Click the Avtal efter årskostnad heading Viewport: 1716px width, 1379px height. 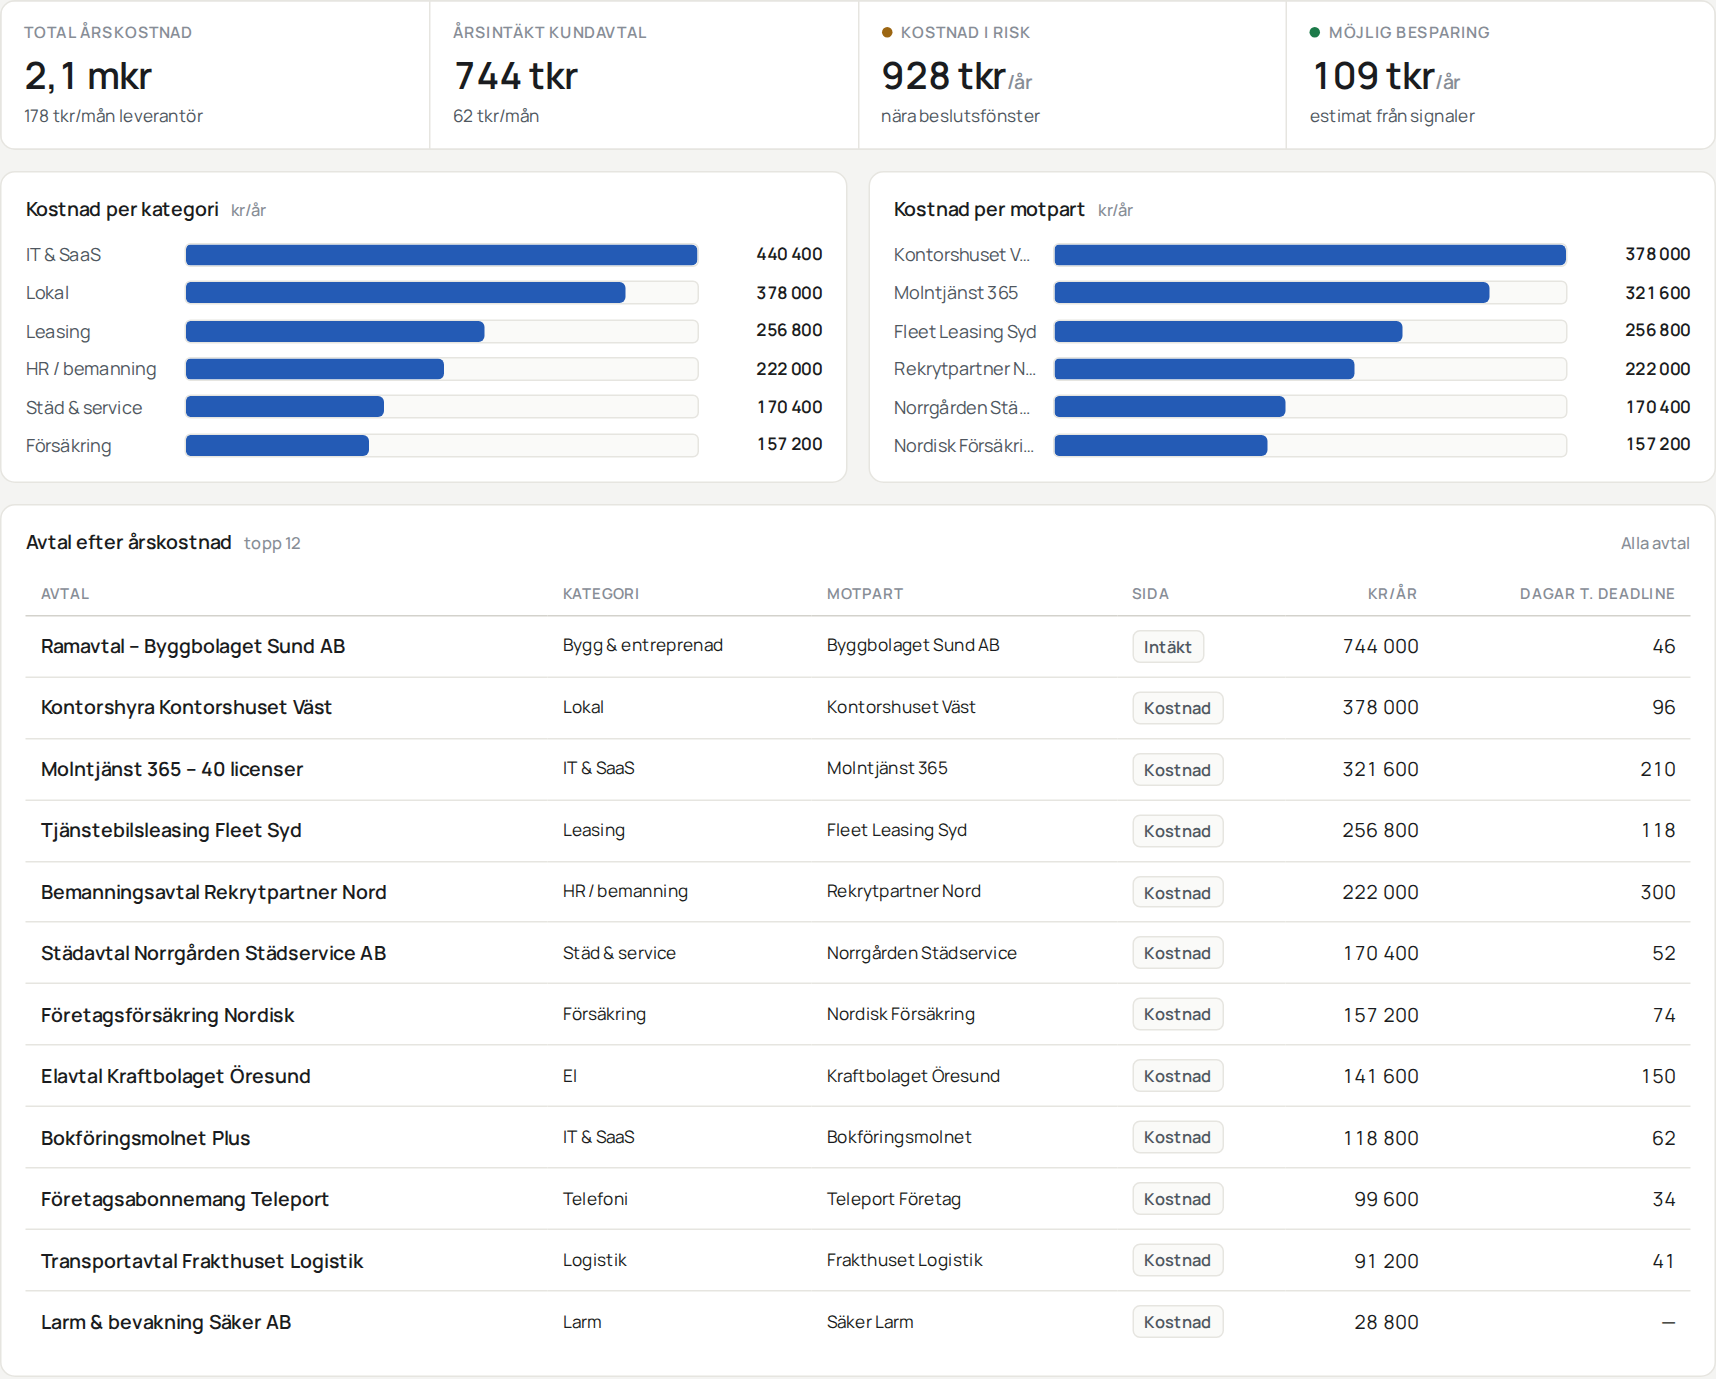[x=129, y=542]
